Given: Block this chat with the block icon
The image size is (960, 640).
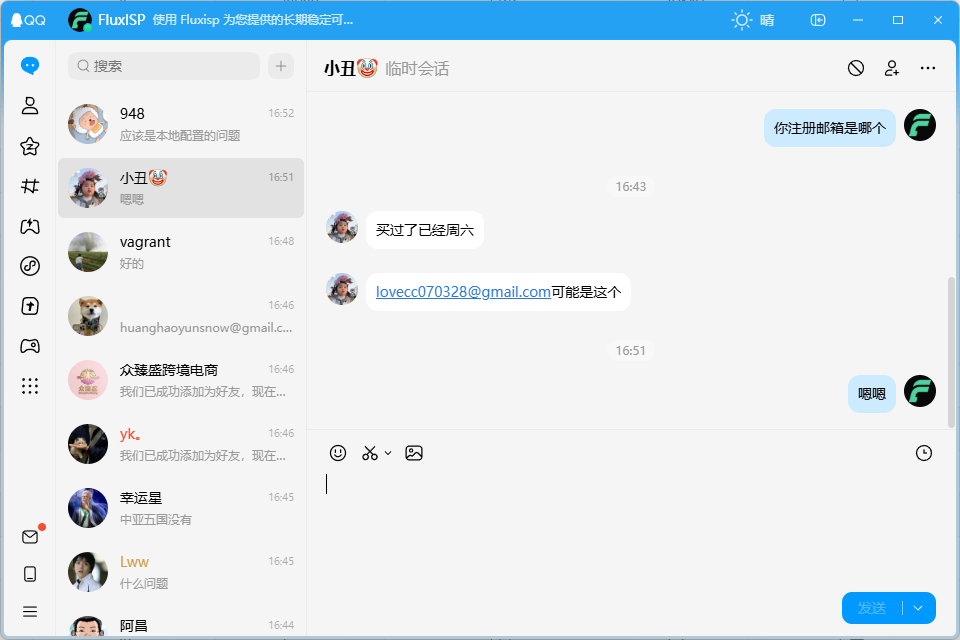Looking at the screenshot, I should click(856, 68).
